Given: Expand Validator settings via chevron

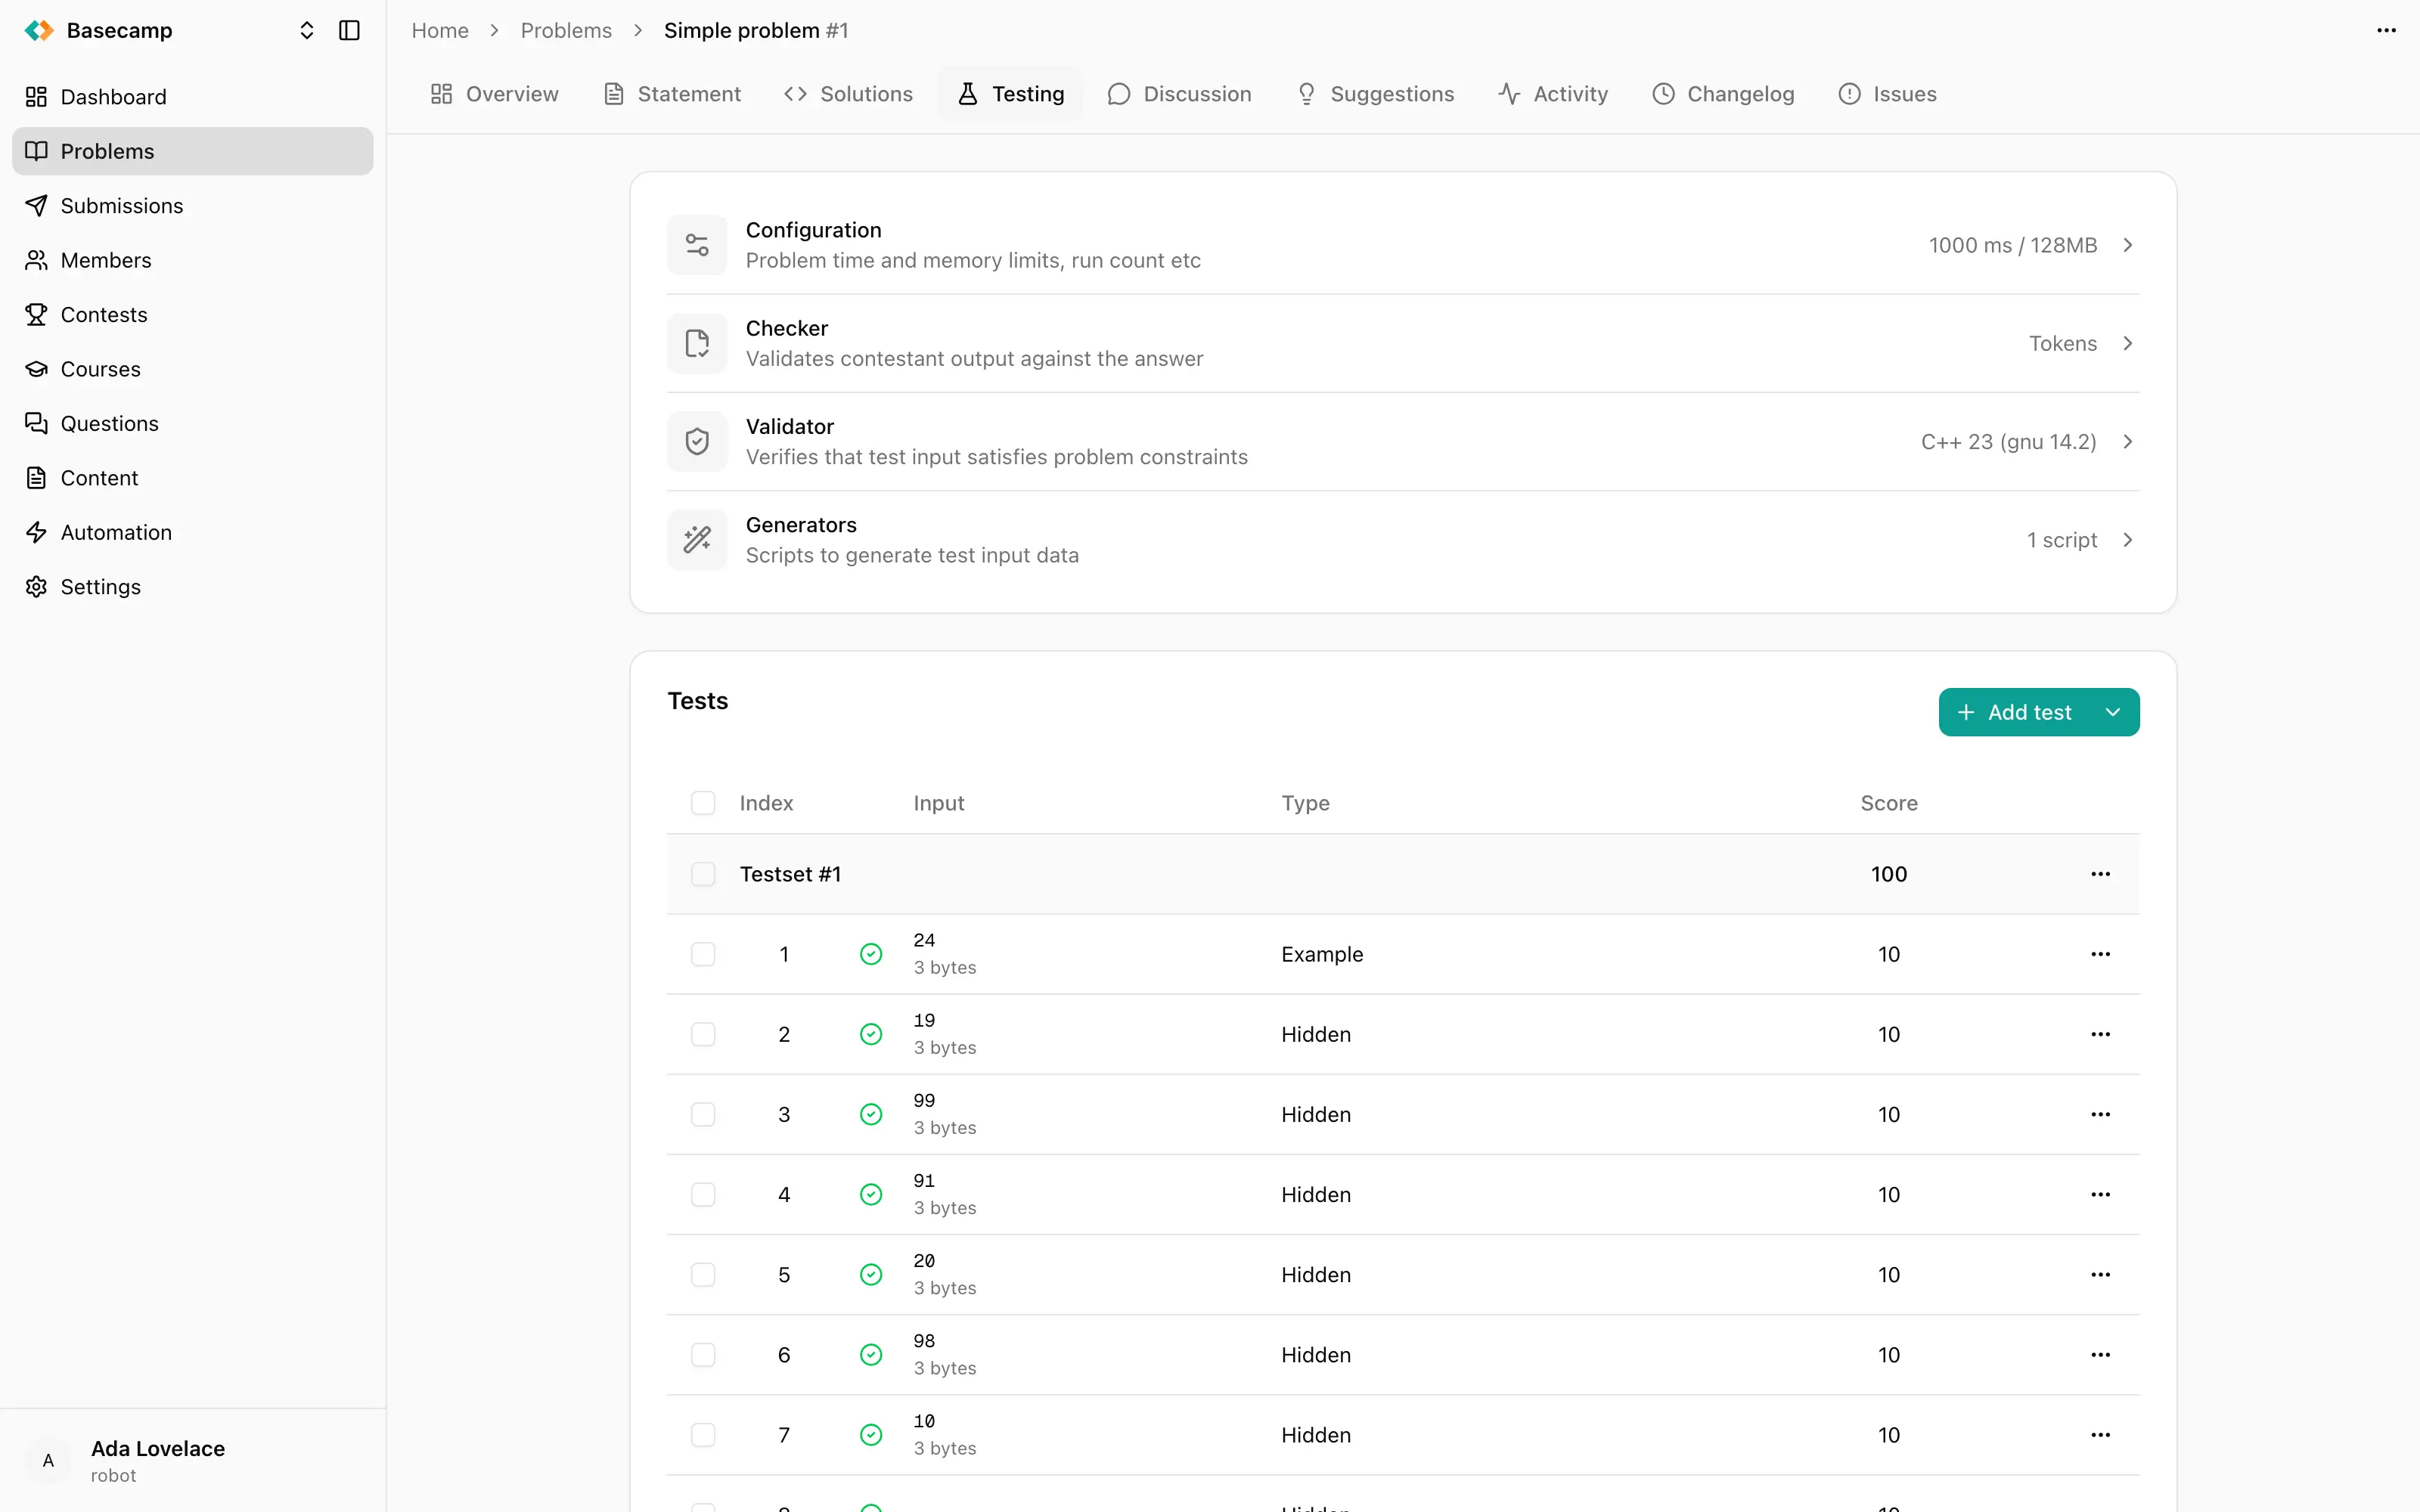Looking at the screenshot, I should tap(2128, 441).
